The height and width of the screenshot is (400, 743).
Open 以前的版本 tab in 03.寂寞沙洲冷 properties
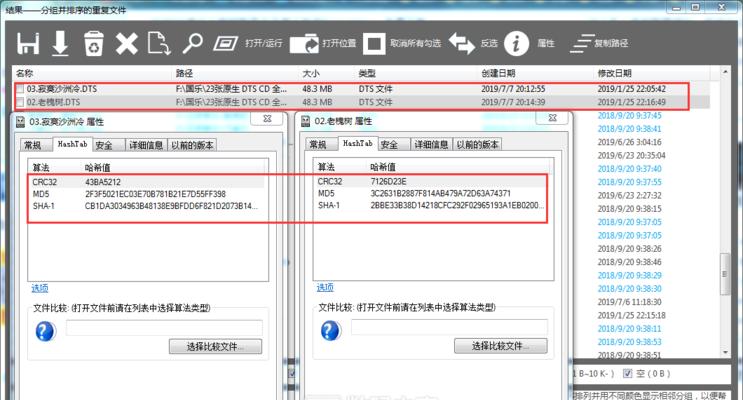point(192,145)
